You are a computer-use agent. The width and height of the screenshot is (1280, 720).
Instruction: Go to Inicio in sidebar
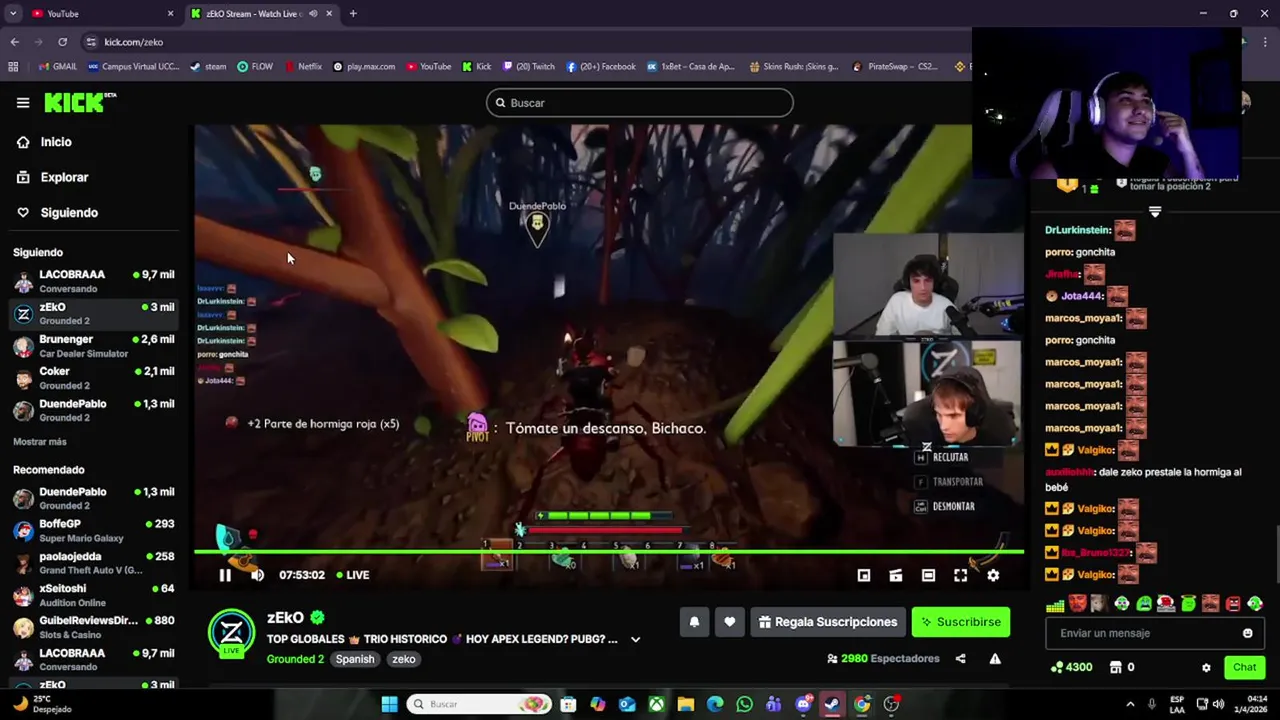[x=56, y=142]
